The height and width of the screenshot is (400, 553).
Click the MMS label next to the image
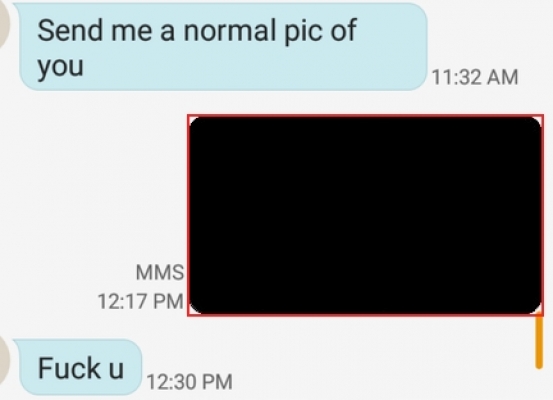[160, 272]
